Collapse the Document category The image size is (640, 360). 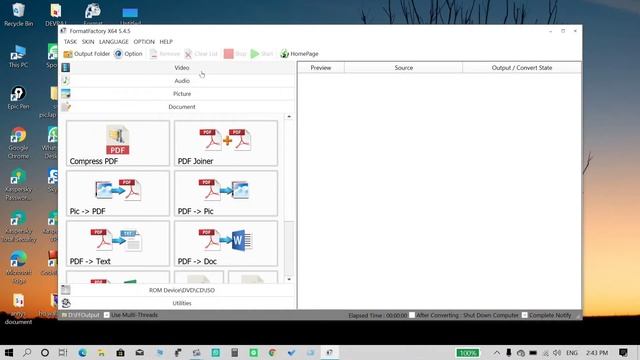178,107
